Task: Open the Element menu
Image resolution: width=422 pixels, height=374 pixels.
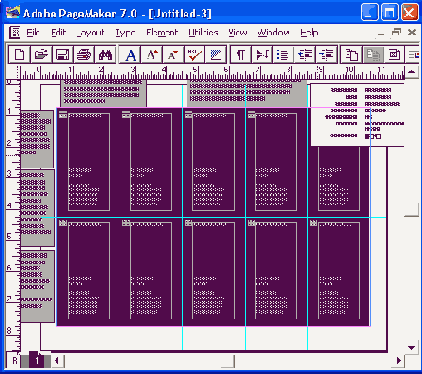Action: coord(162,32)
